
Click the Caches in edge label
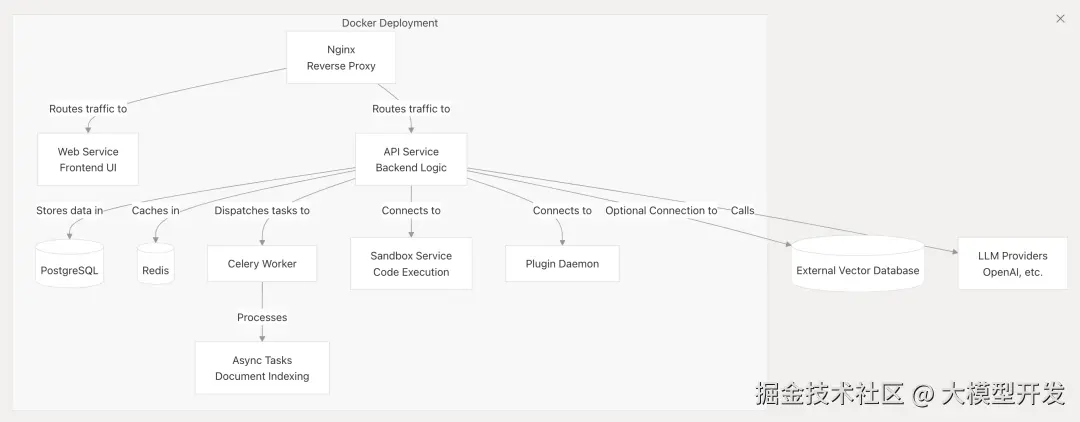156,211
